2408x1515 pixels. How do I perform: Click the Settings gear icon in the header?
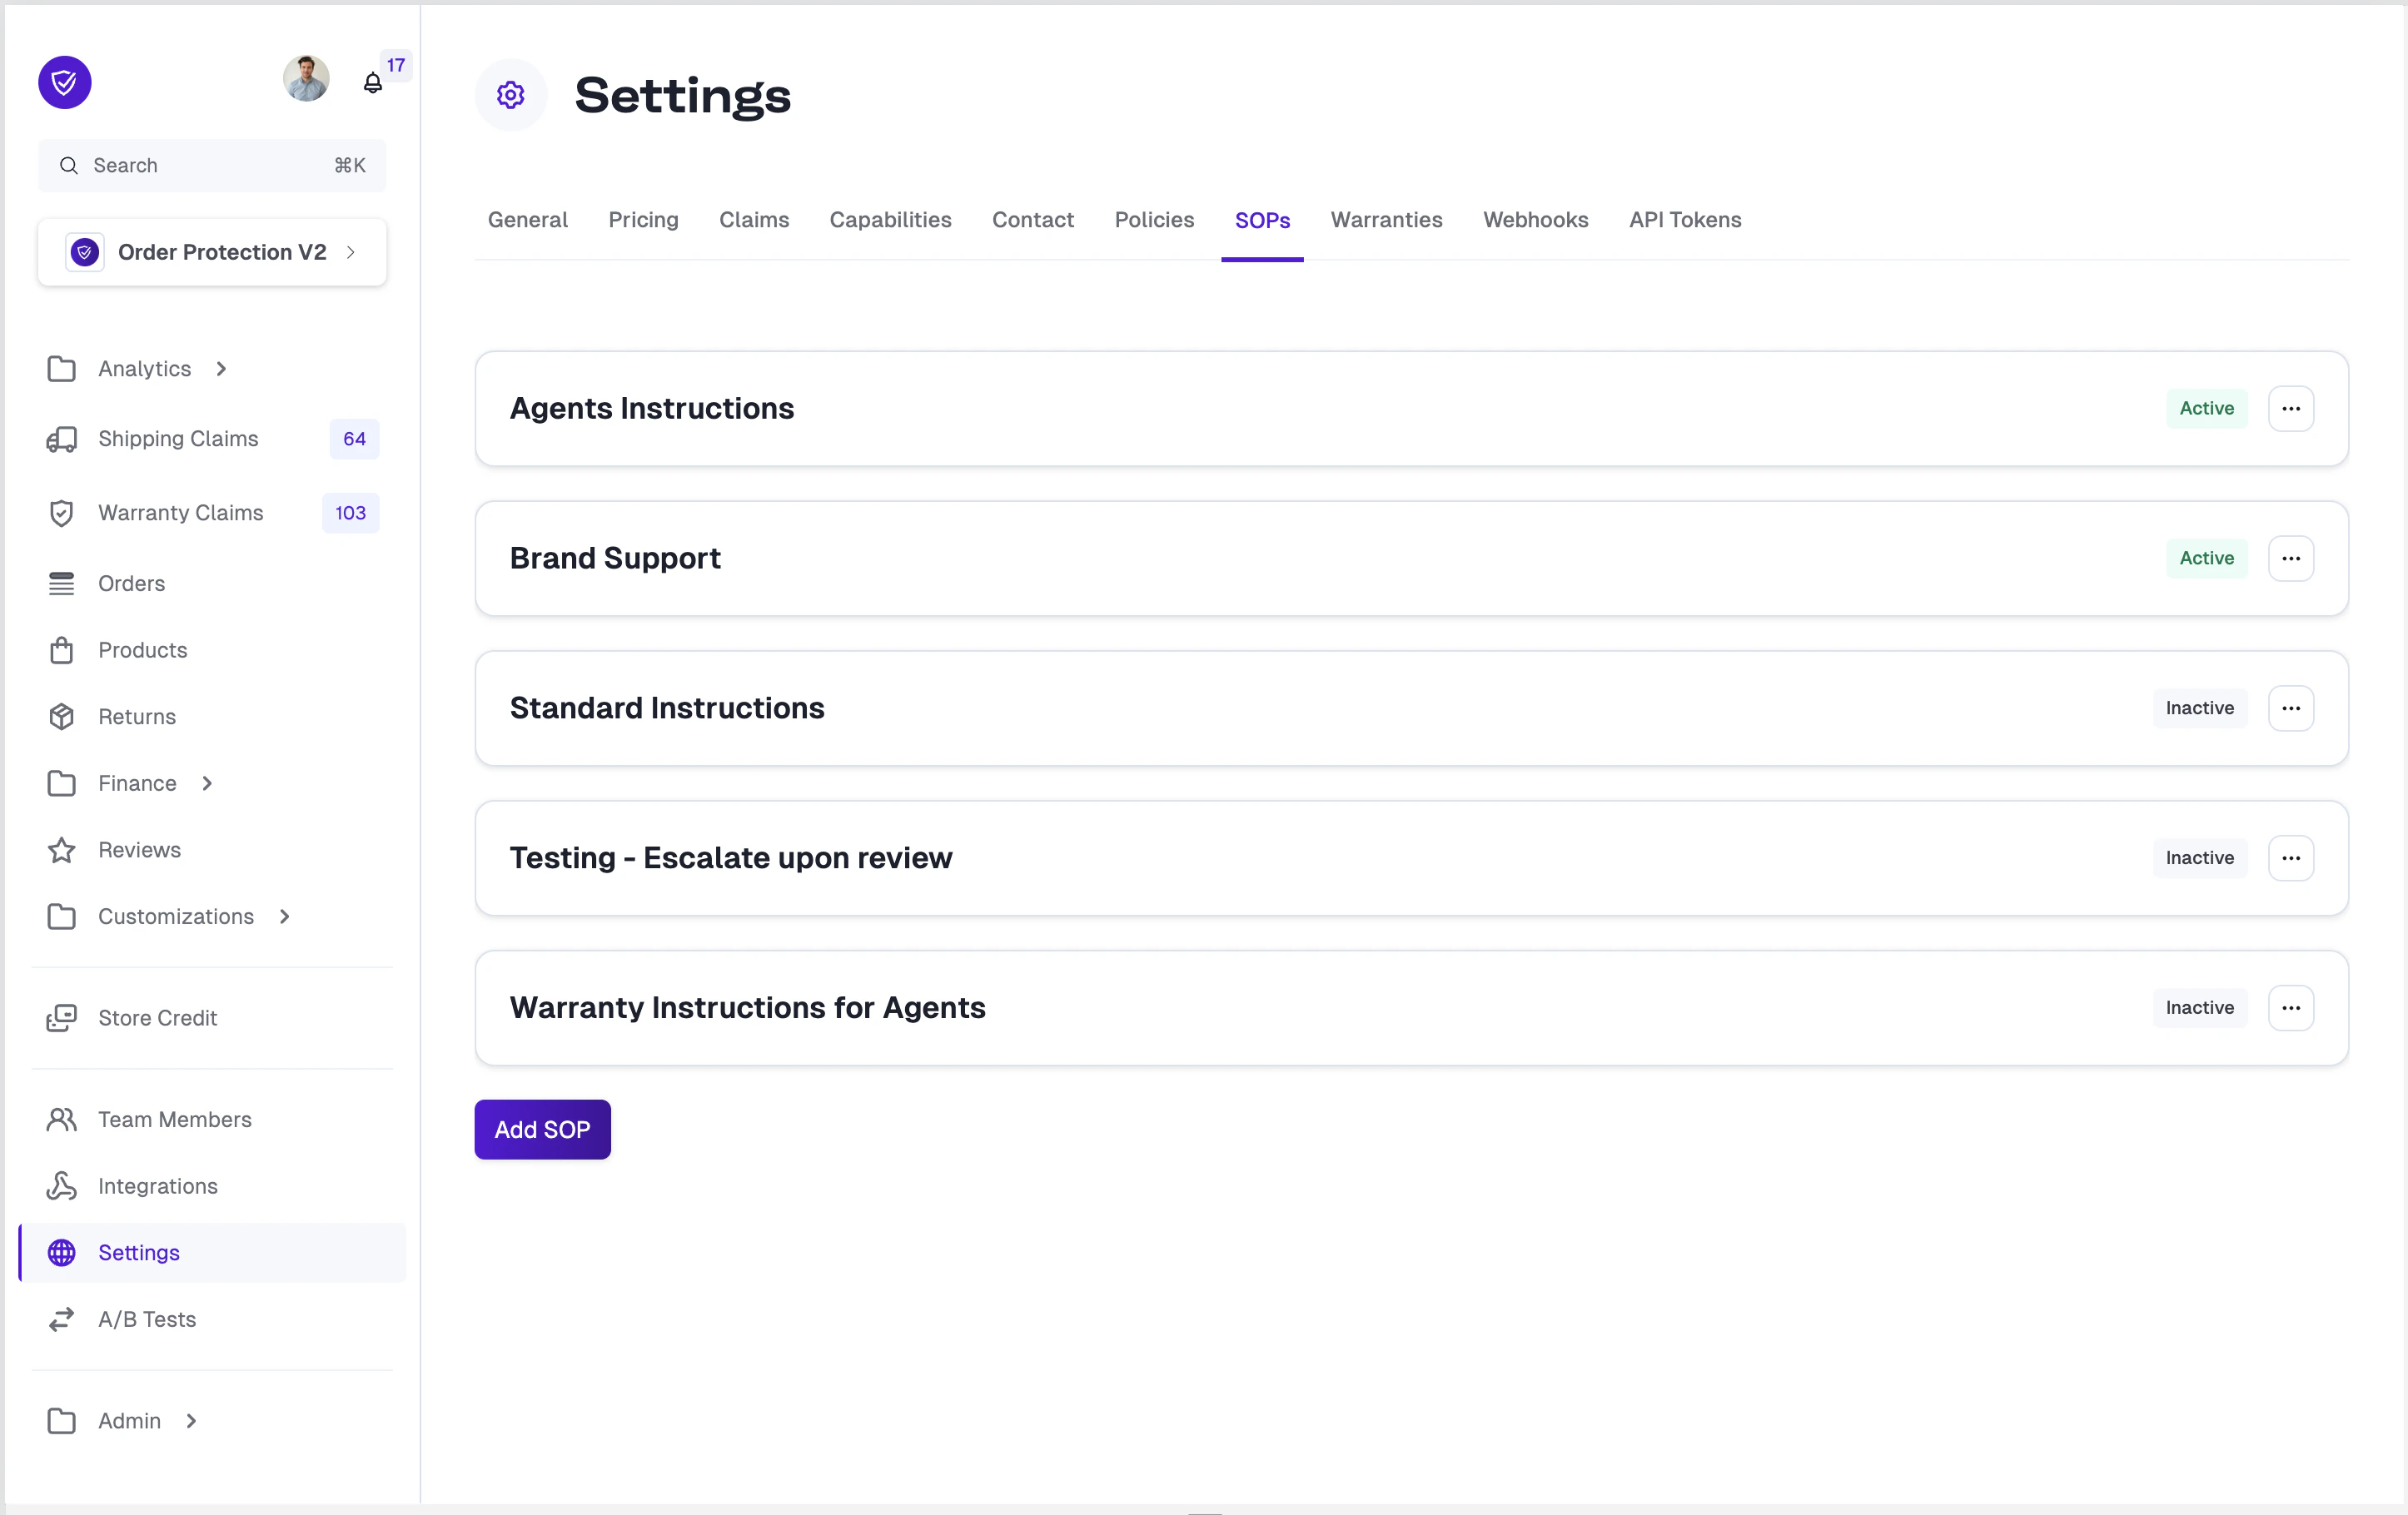click(510, 94)
